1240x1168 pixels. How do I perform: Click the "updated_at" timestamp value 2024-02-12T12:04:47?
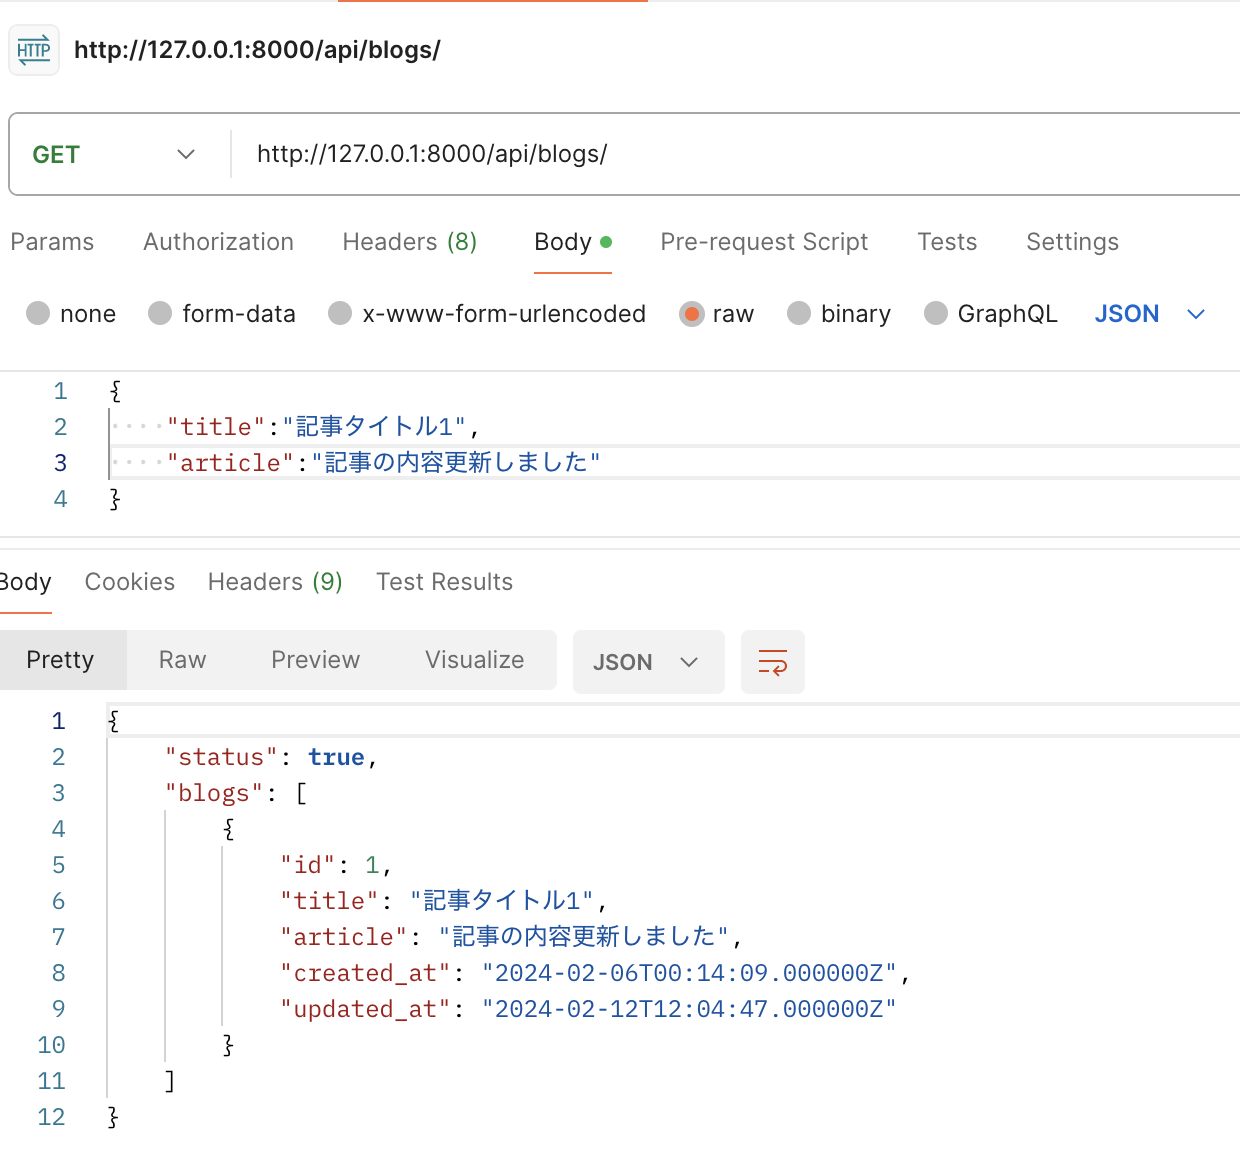click(x=689, y=1009)
